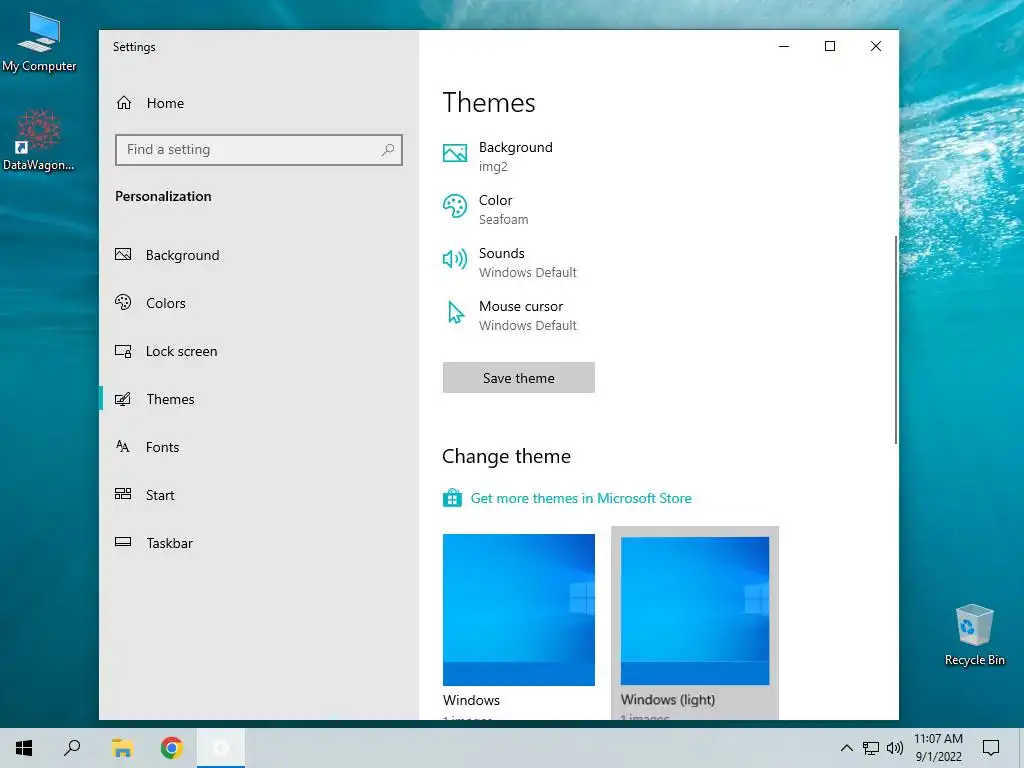This screenshot has height=768, width=1024.
Task: Select the Taskbar icon in sidebar
Action: 123,542
